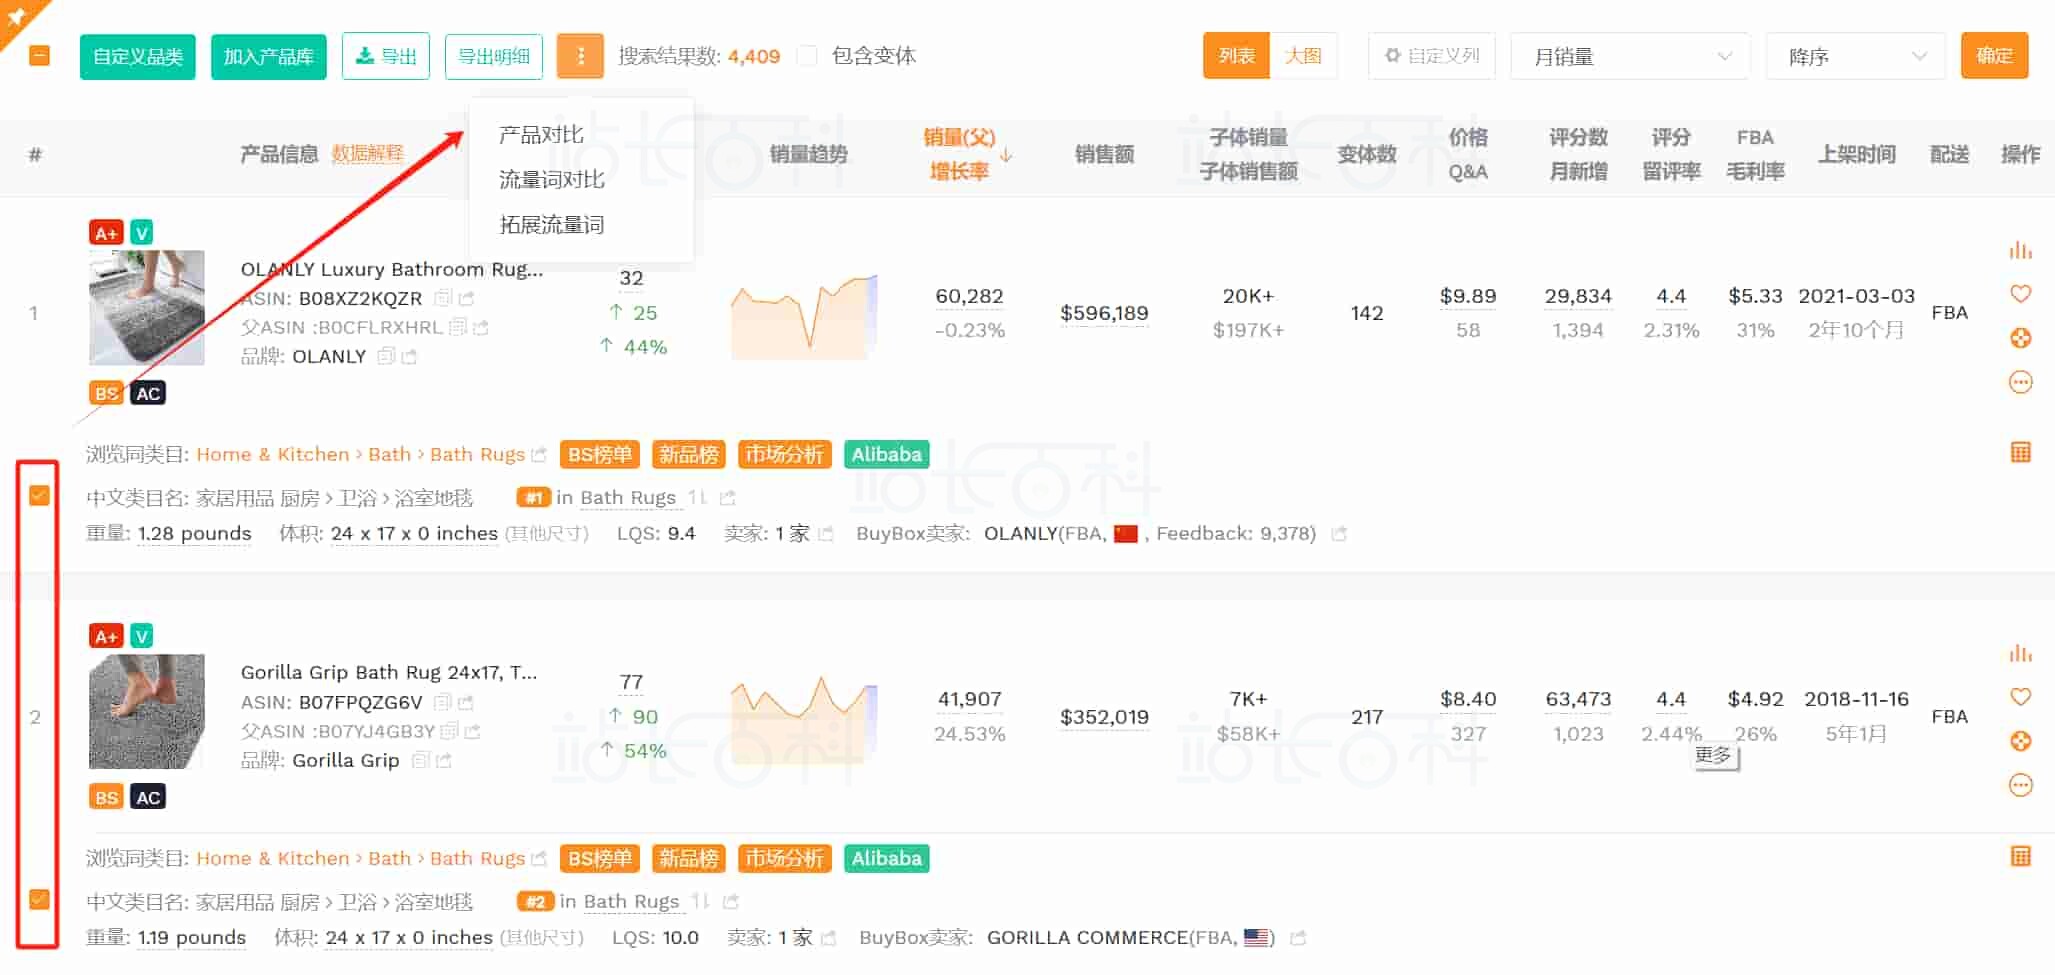Click the orange three-dot actions button in toolbar
The height and width of the screenshot is (975, 2055).
pos(580,56)
